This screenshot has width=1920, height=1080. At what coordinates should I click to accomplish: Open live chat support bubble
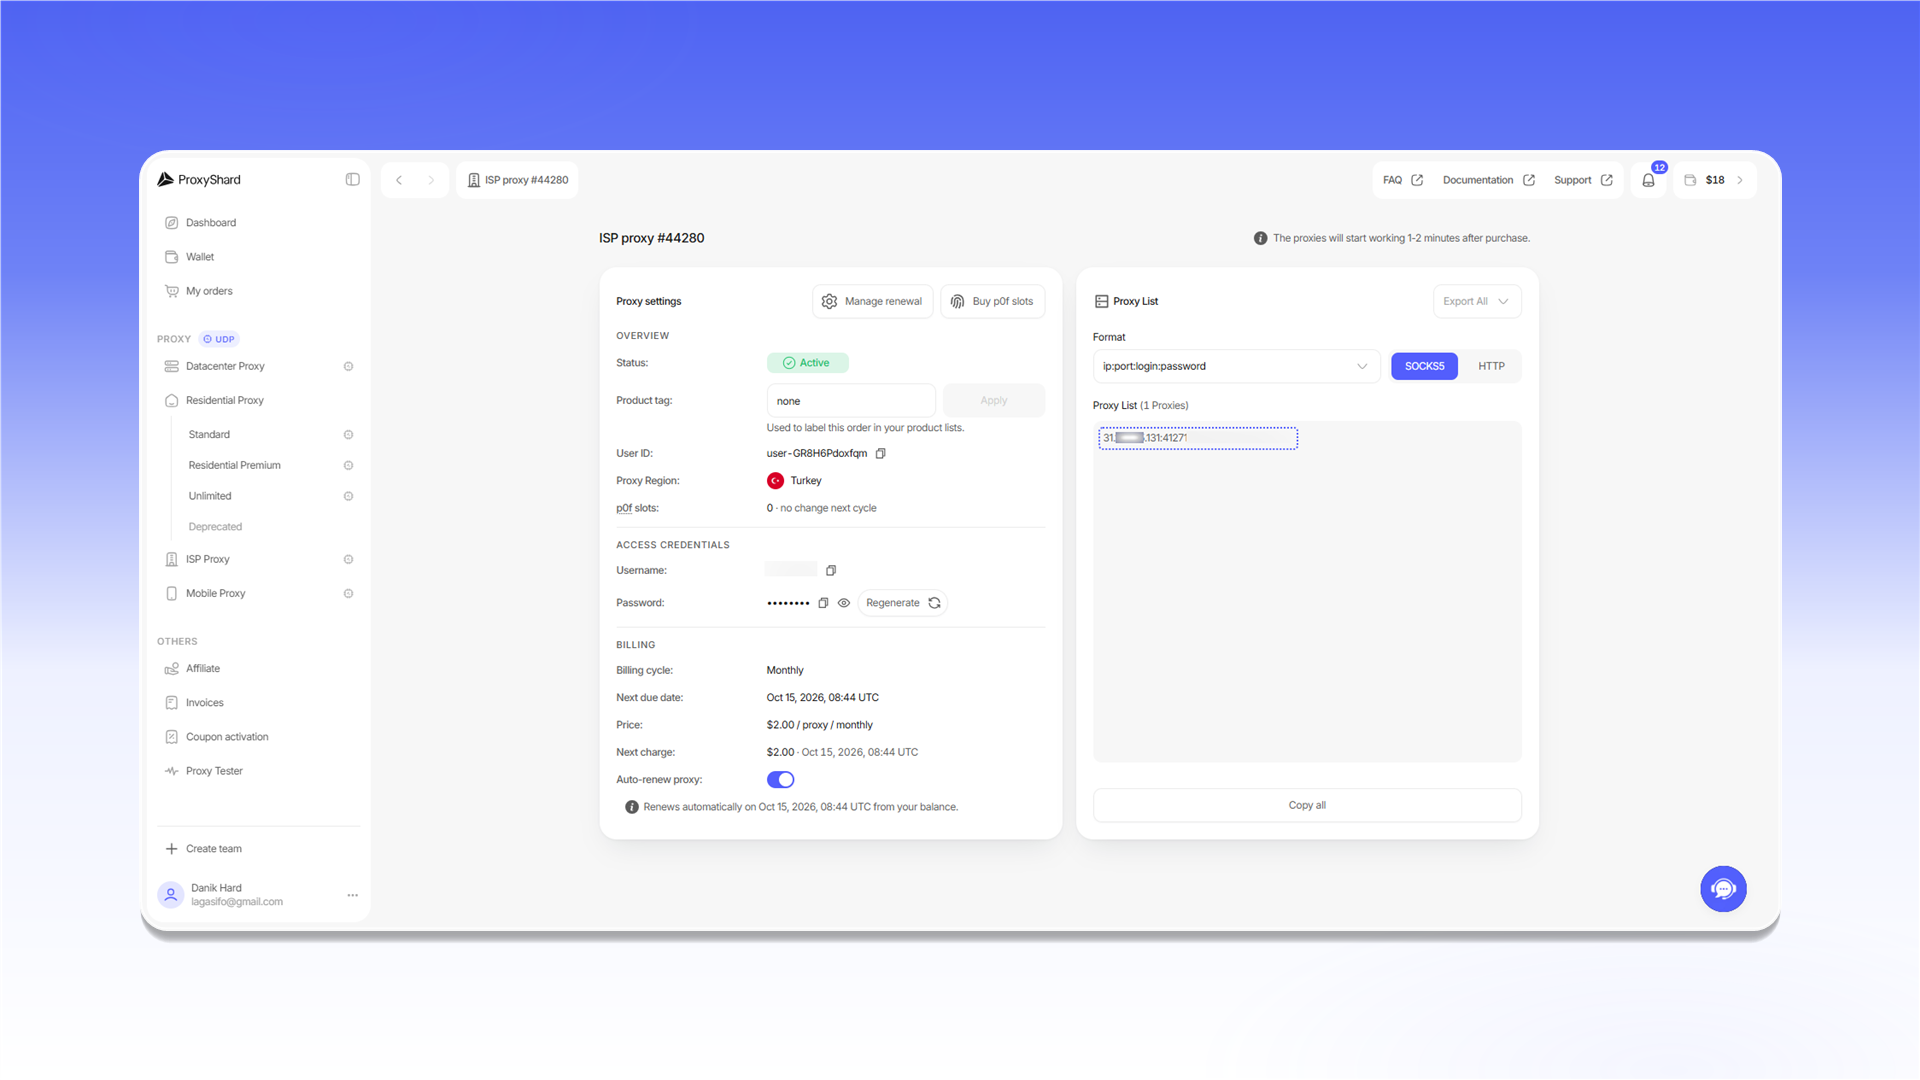(1723, 888)
